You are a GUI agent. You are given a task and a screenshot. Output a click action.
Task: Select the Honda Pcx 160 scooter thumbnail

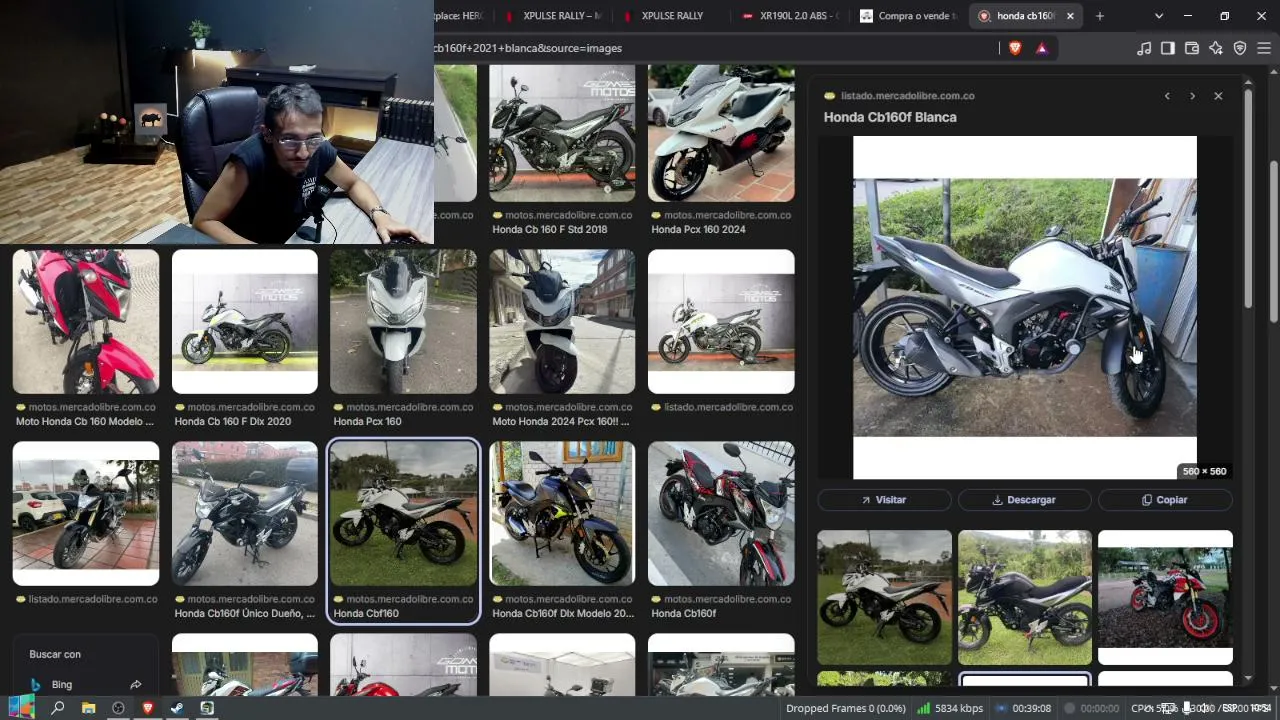(404, 321)
